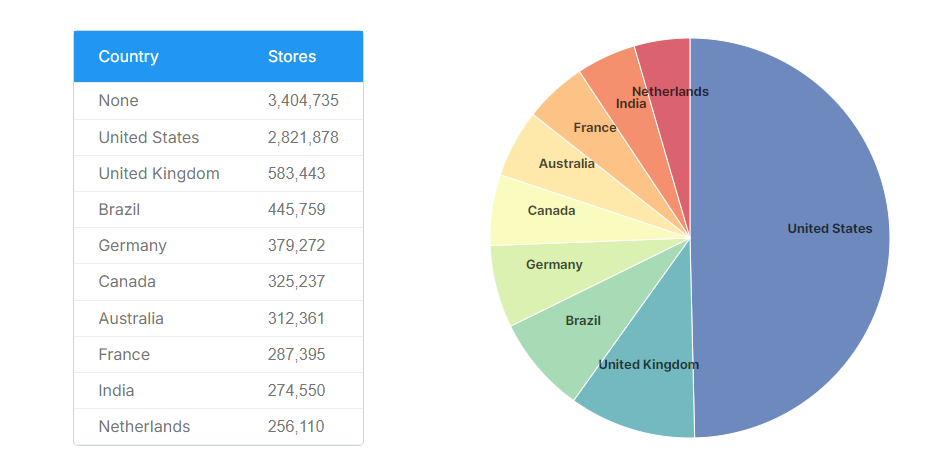Click the 379,272 stores value
This screenshot has width=933, height=473.
296,246
